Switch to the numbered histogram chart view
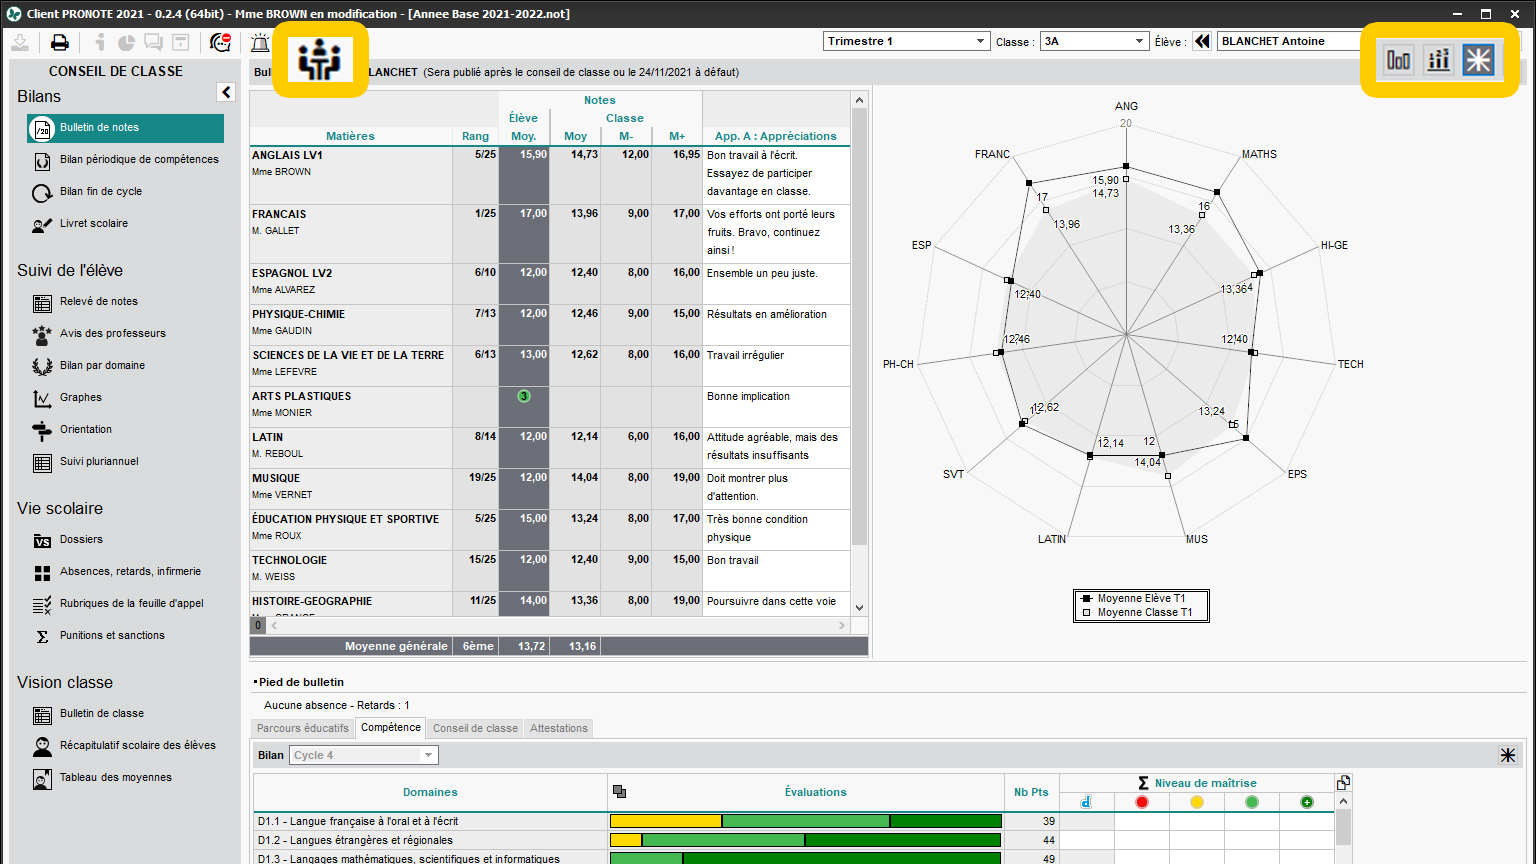Image resolution: width=1536 pixels, height=864 pixels. coord(1438,60)
